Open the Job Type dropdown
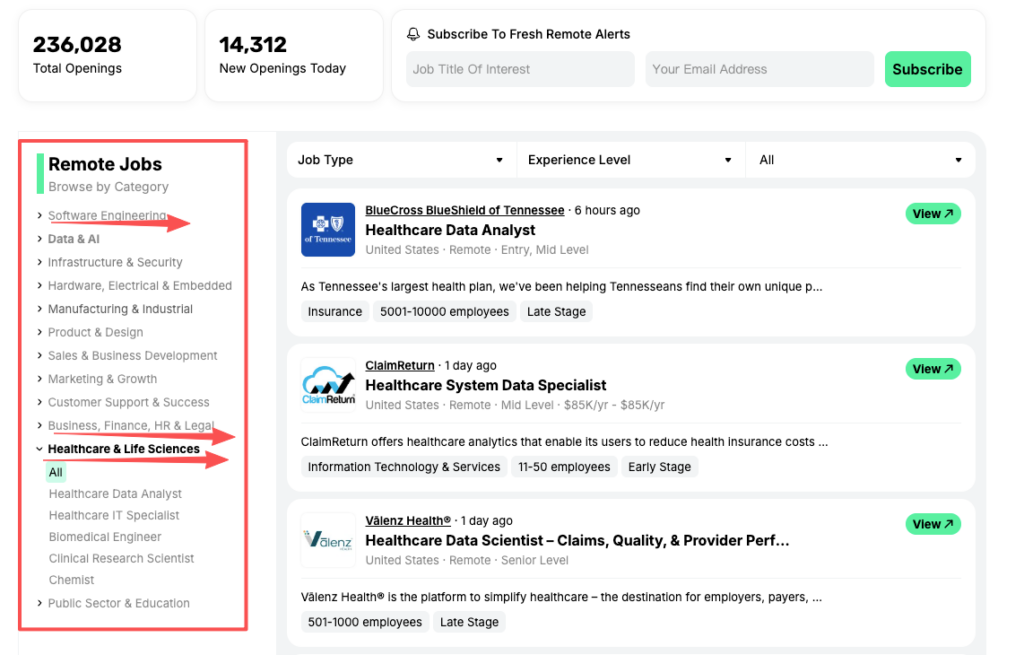 [400, 159]
